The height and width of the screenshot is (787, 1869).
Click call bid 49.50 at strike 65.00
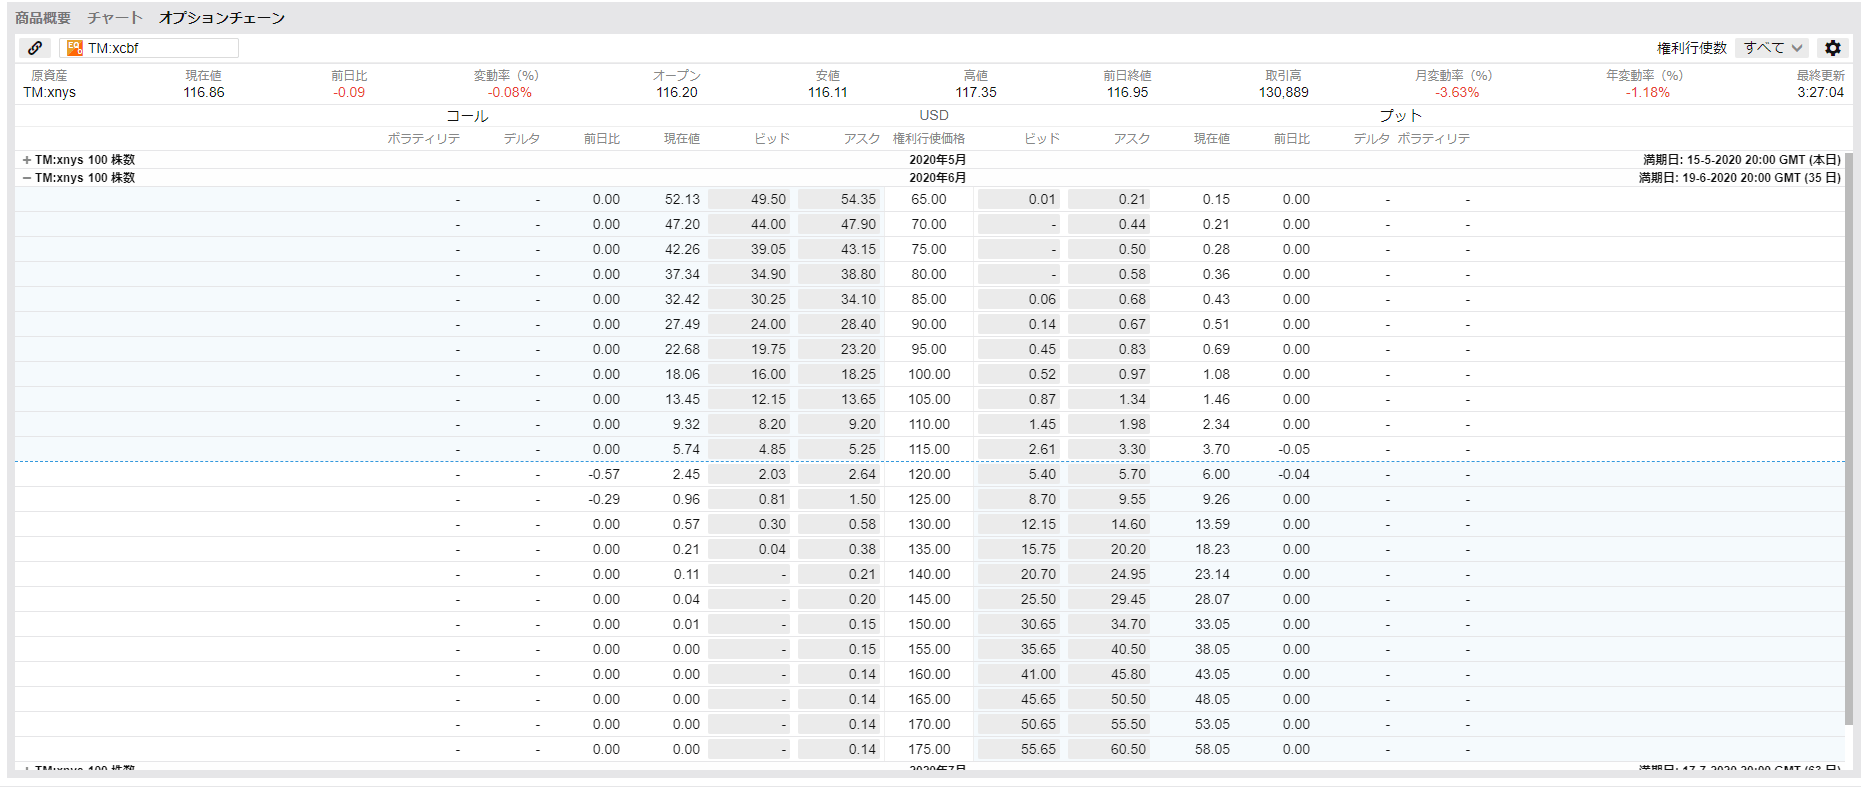point(749,199)
